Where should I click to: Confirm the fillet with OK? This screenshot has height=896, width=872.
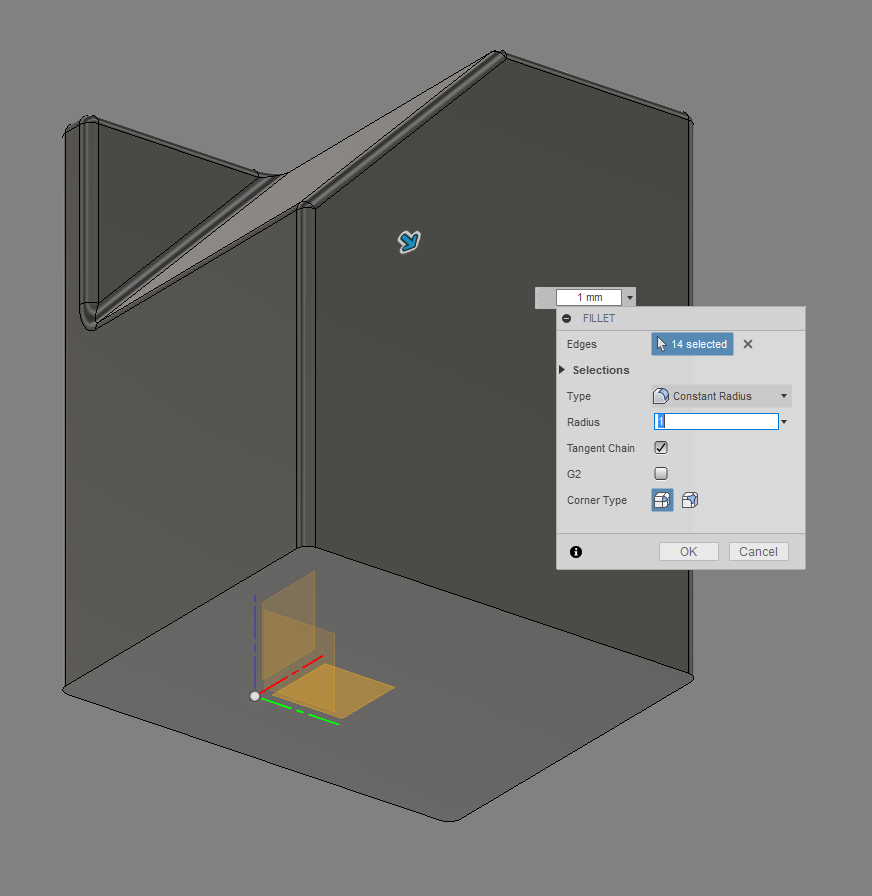(x=688, y=551)
